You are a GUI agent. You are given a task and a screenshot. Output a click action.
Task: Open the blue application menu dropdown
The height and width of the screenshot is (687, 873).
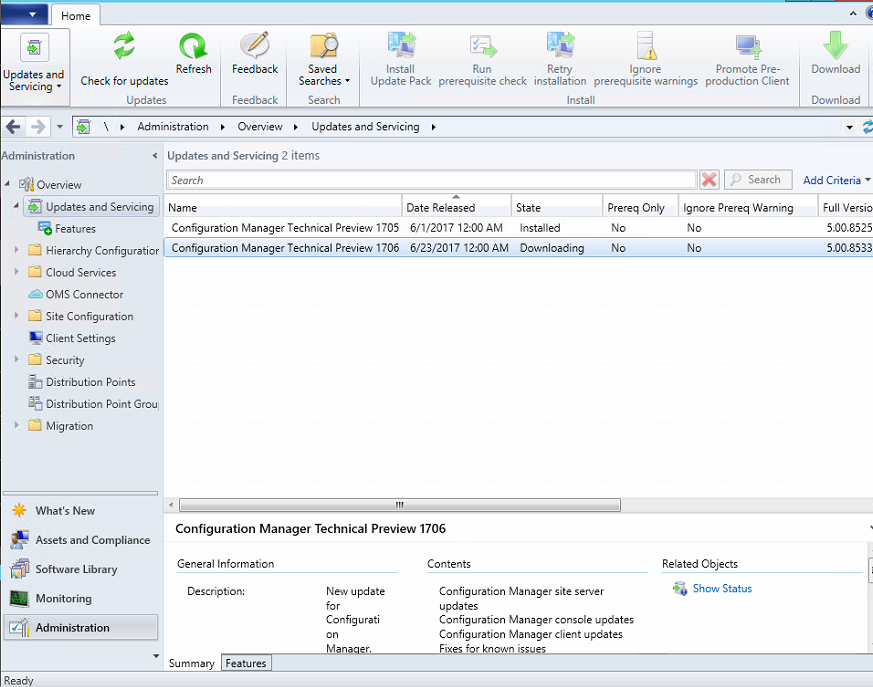(23, 14)
